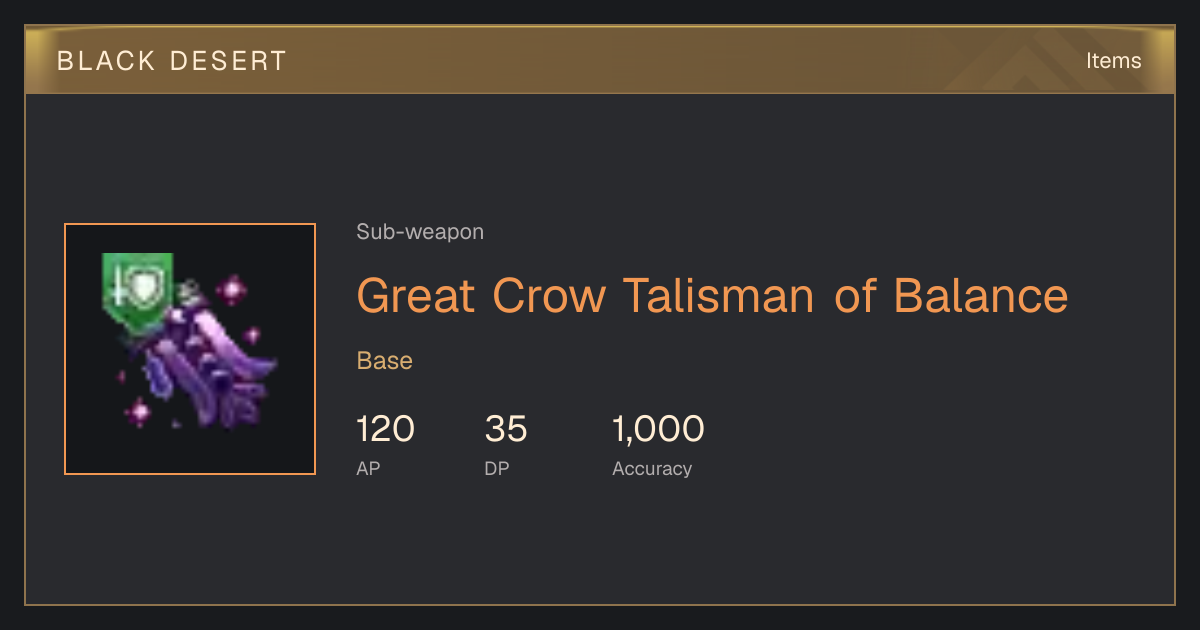Click the AP stat label
Image resolution: width=1200 pixels, height=630 pixels.
click(368, 468)
